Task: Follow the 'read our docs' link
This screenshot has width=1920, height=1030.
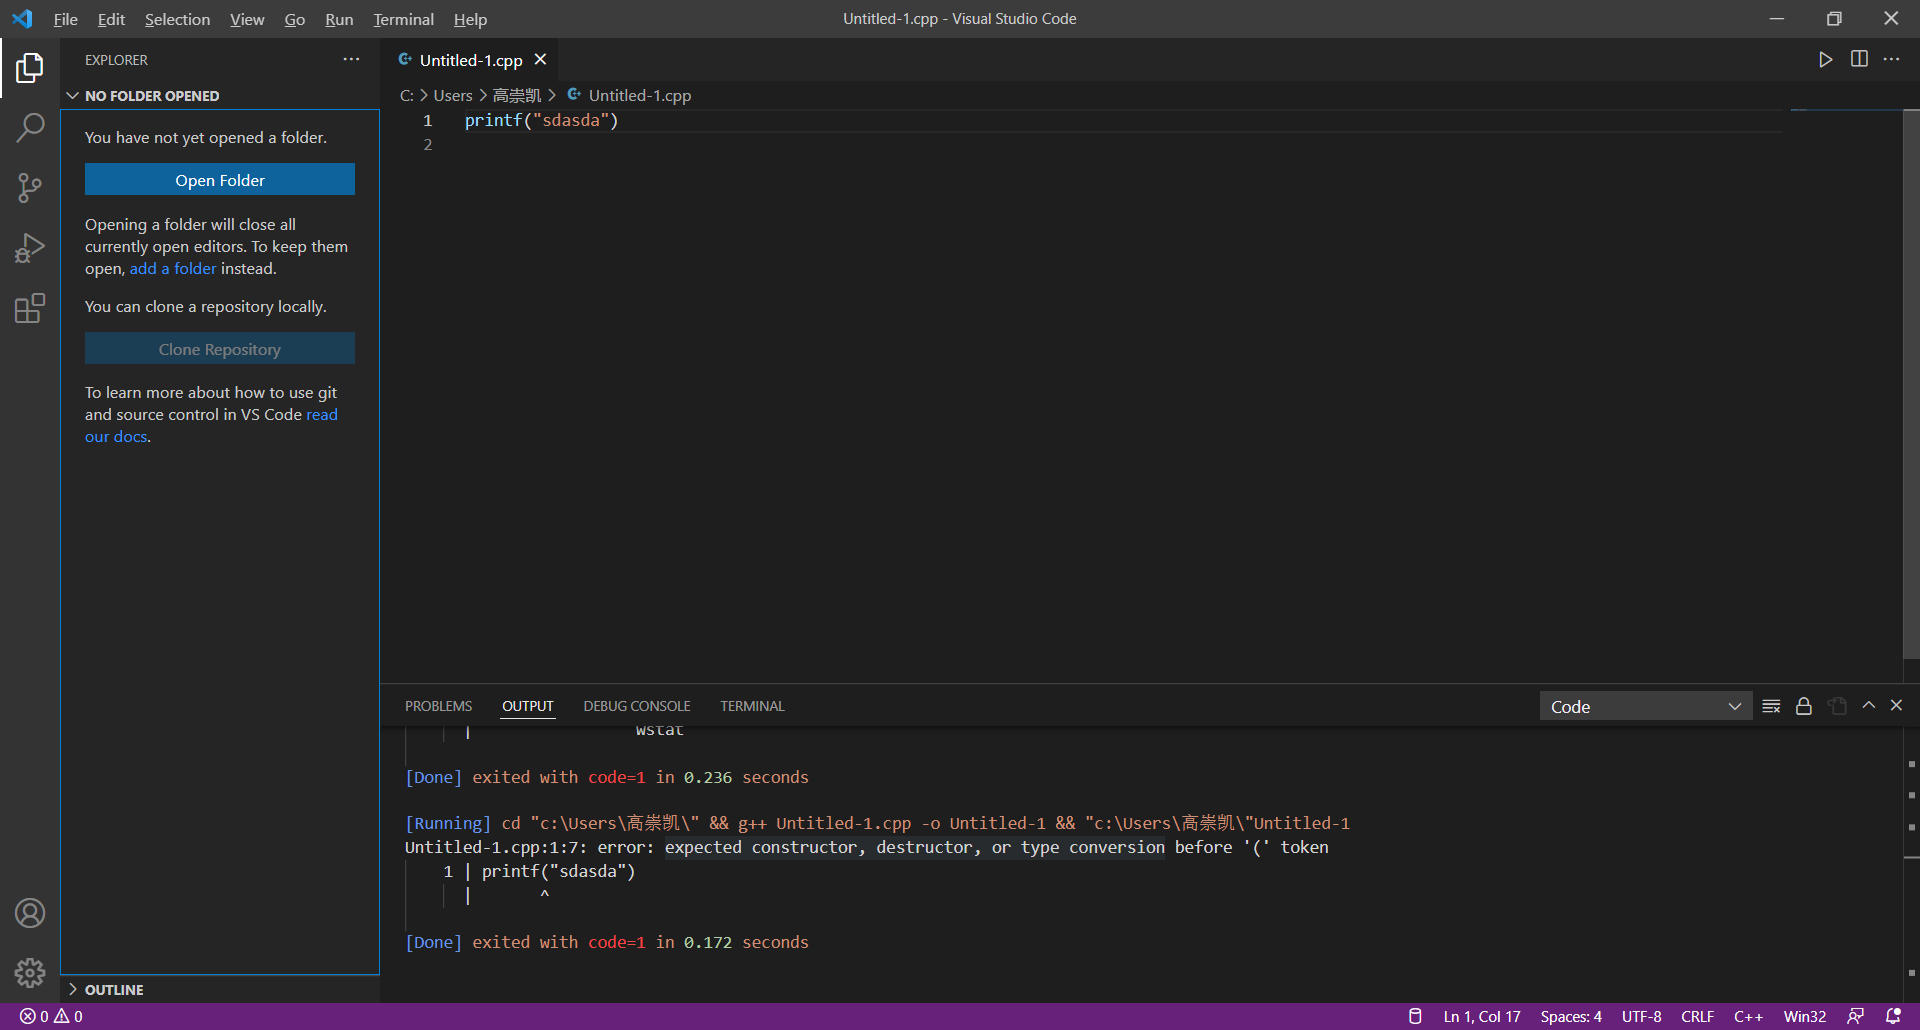Action: coord(322,414)
